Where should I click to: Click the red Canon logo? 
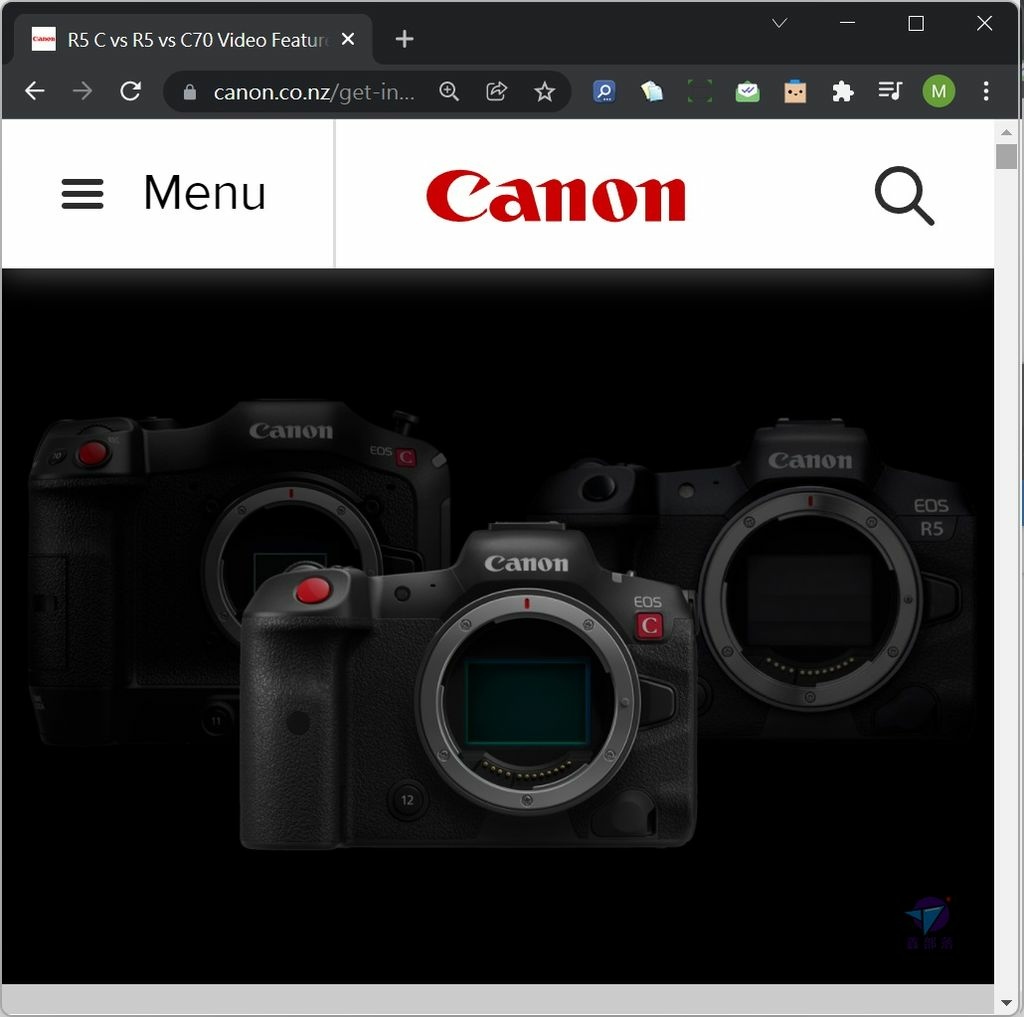[x=556, y=195]
